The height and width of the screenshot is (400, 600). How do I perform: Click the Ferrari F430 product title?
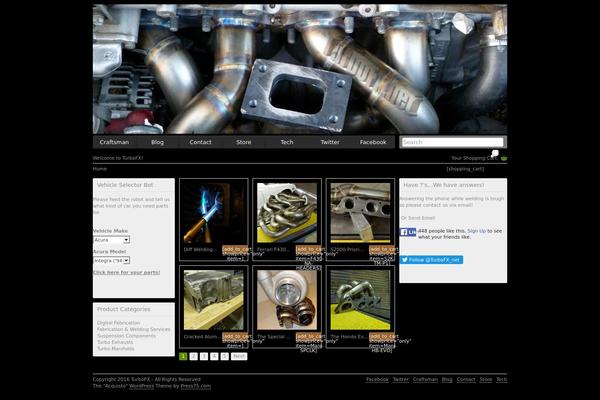point(273,250)
